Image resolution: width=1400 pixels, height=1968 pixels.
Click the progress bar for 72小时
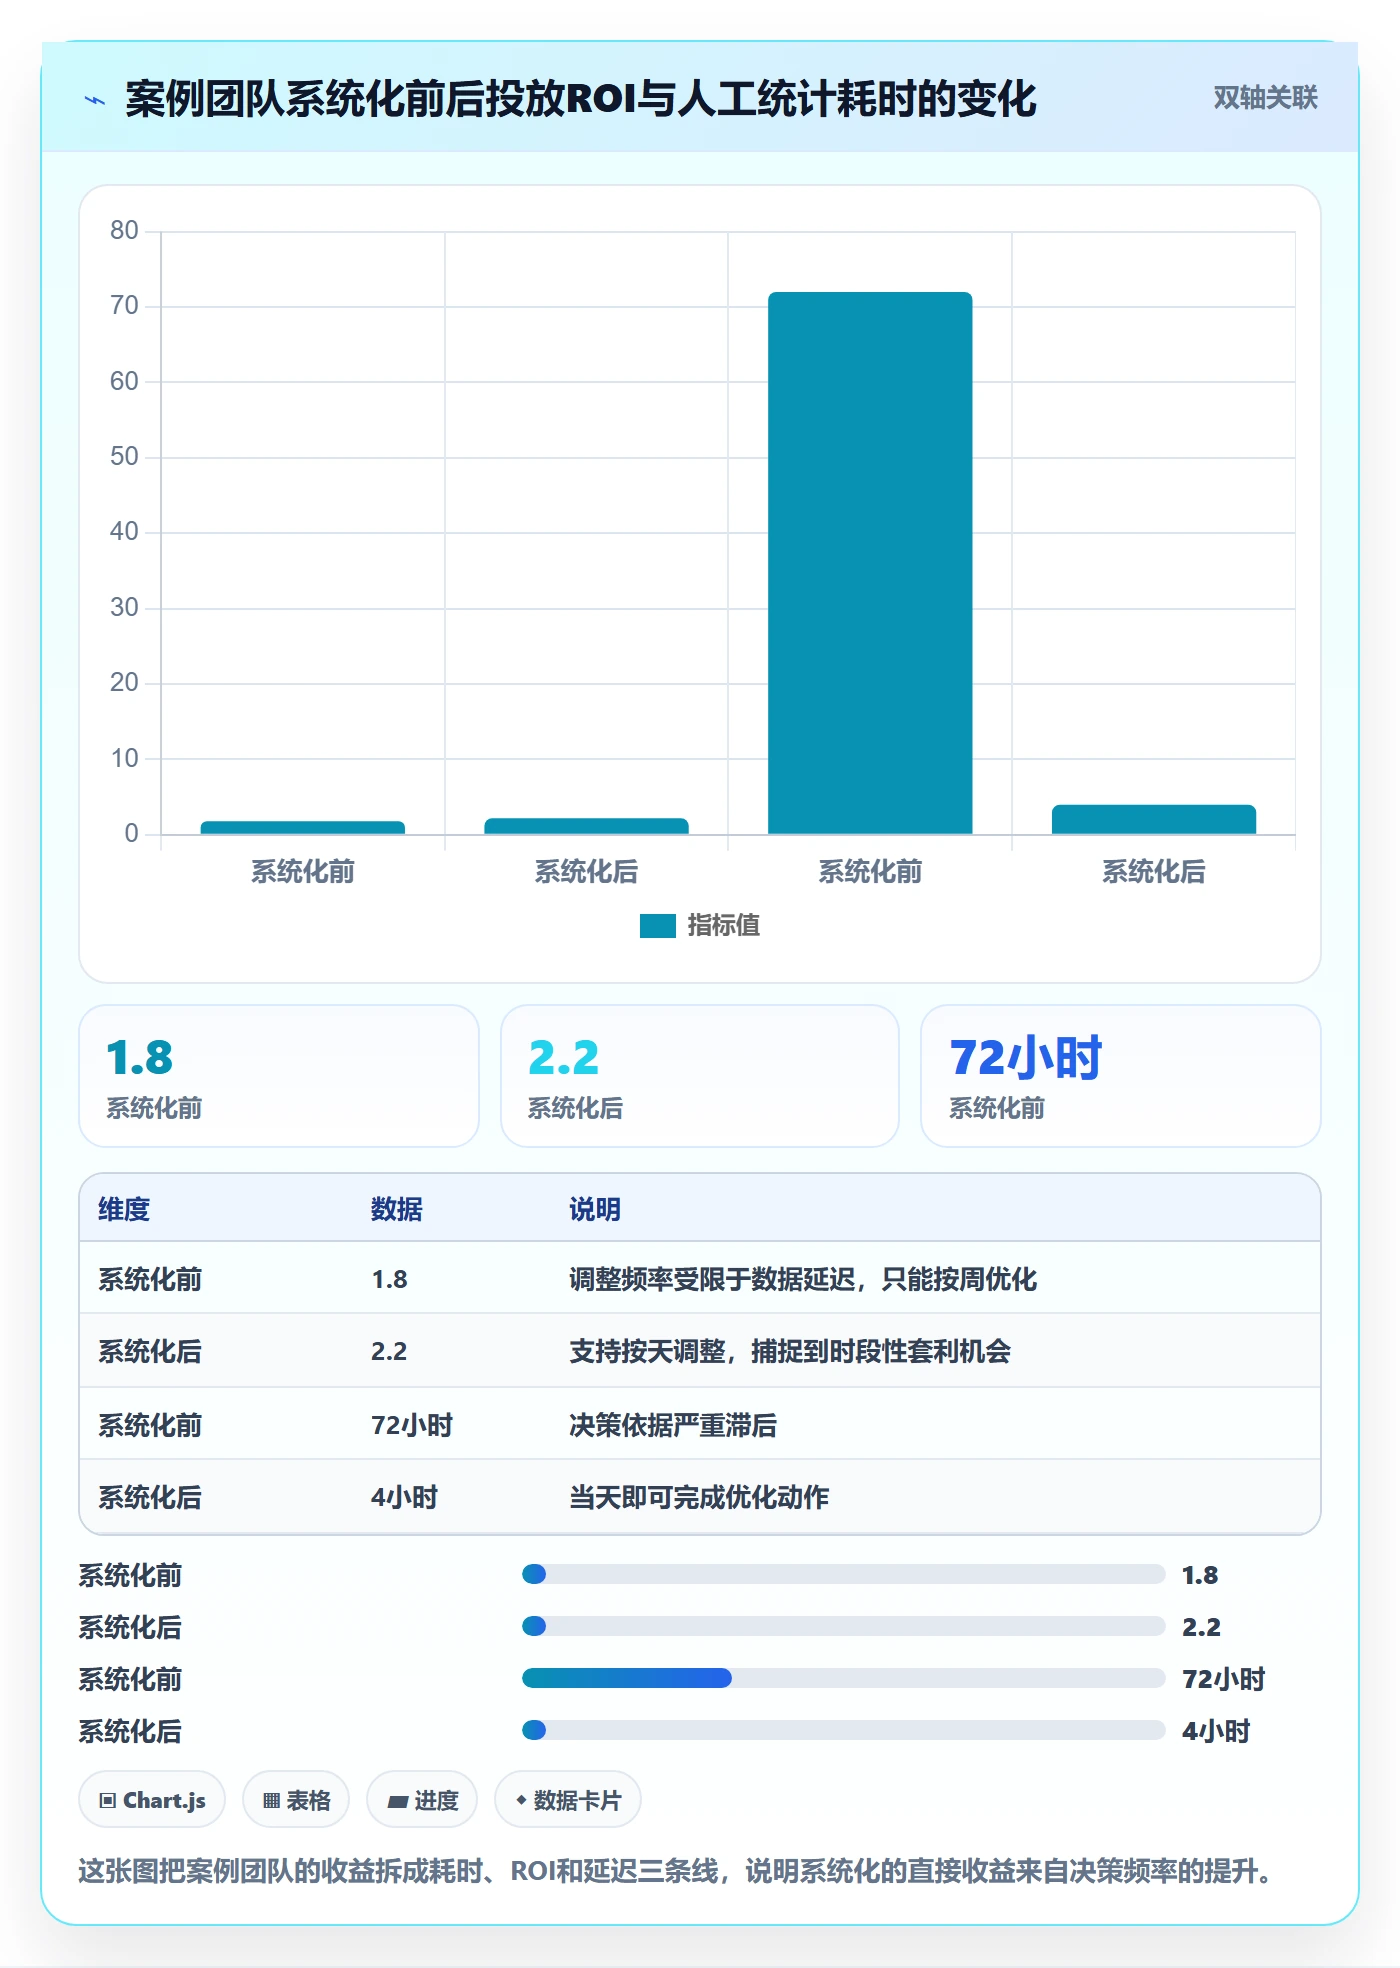pos(844,1678)
